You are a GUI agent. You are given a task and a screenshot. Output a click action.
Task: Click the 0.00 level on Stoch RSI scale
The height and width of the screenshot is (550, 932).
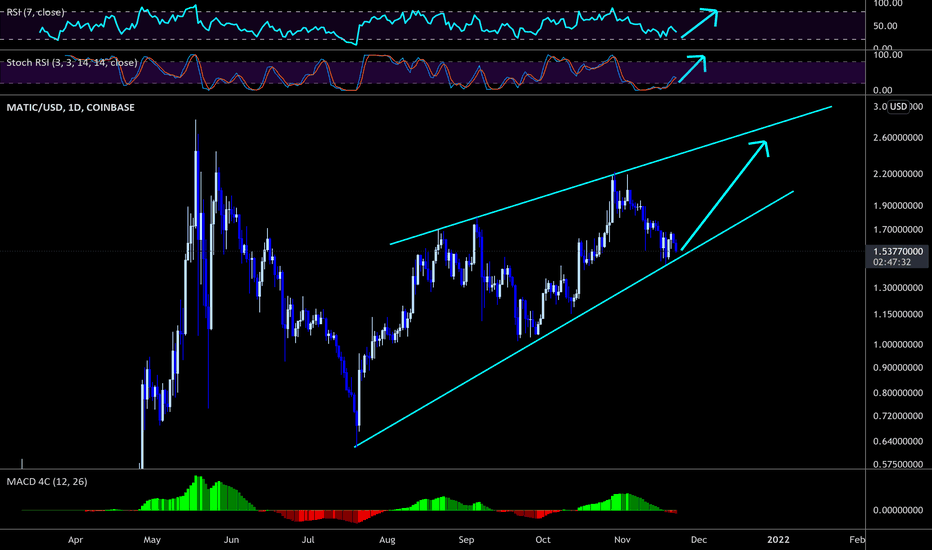[x=883, y=90]
